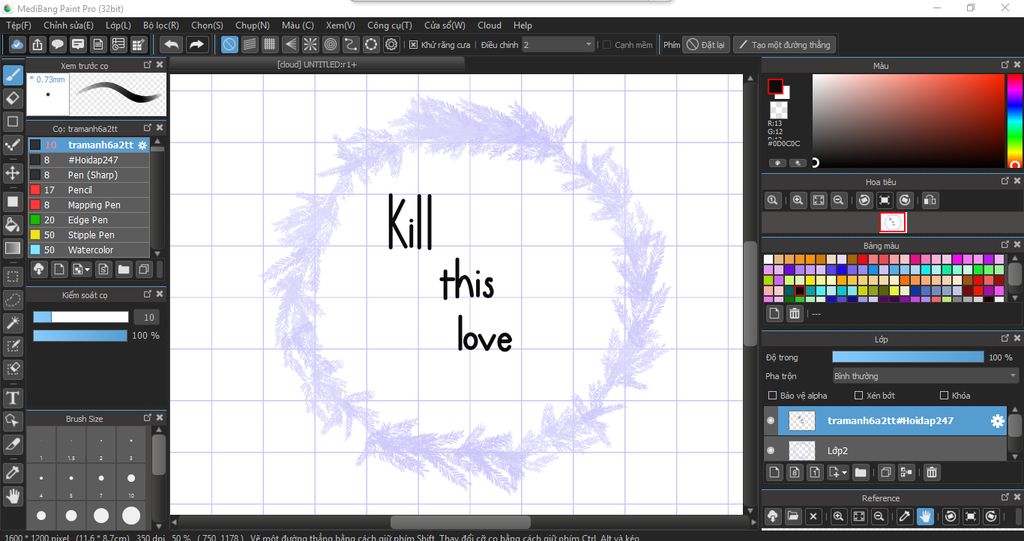Add new layer in layer panel
The image size is (1024, 541).
coord(774,472)
